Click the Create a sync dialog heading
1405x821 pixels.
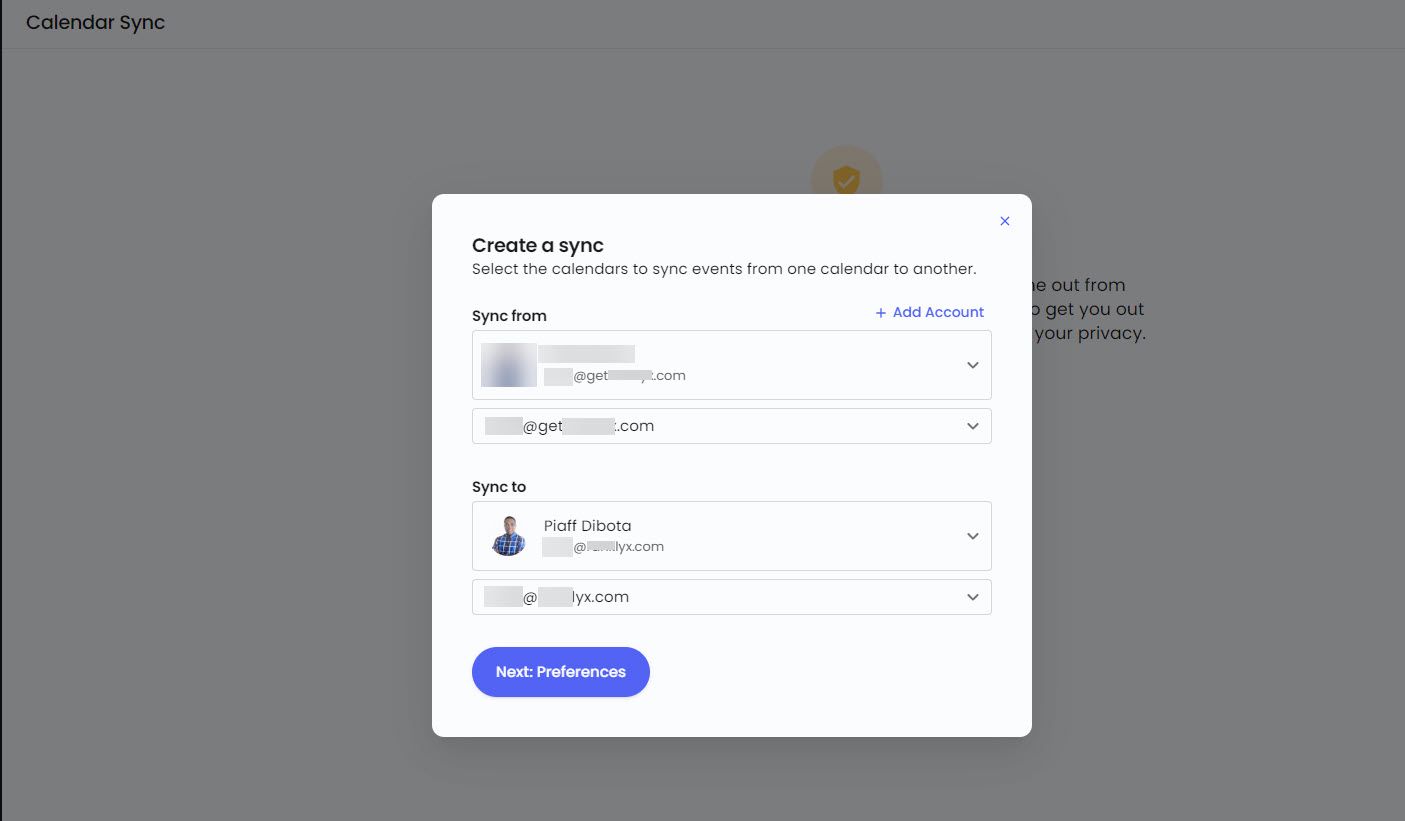[x=537, y=245]
